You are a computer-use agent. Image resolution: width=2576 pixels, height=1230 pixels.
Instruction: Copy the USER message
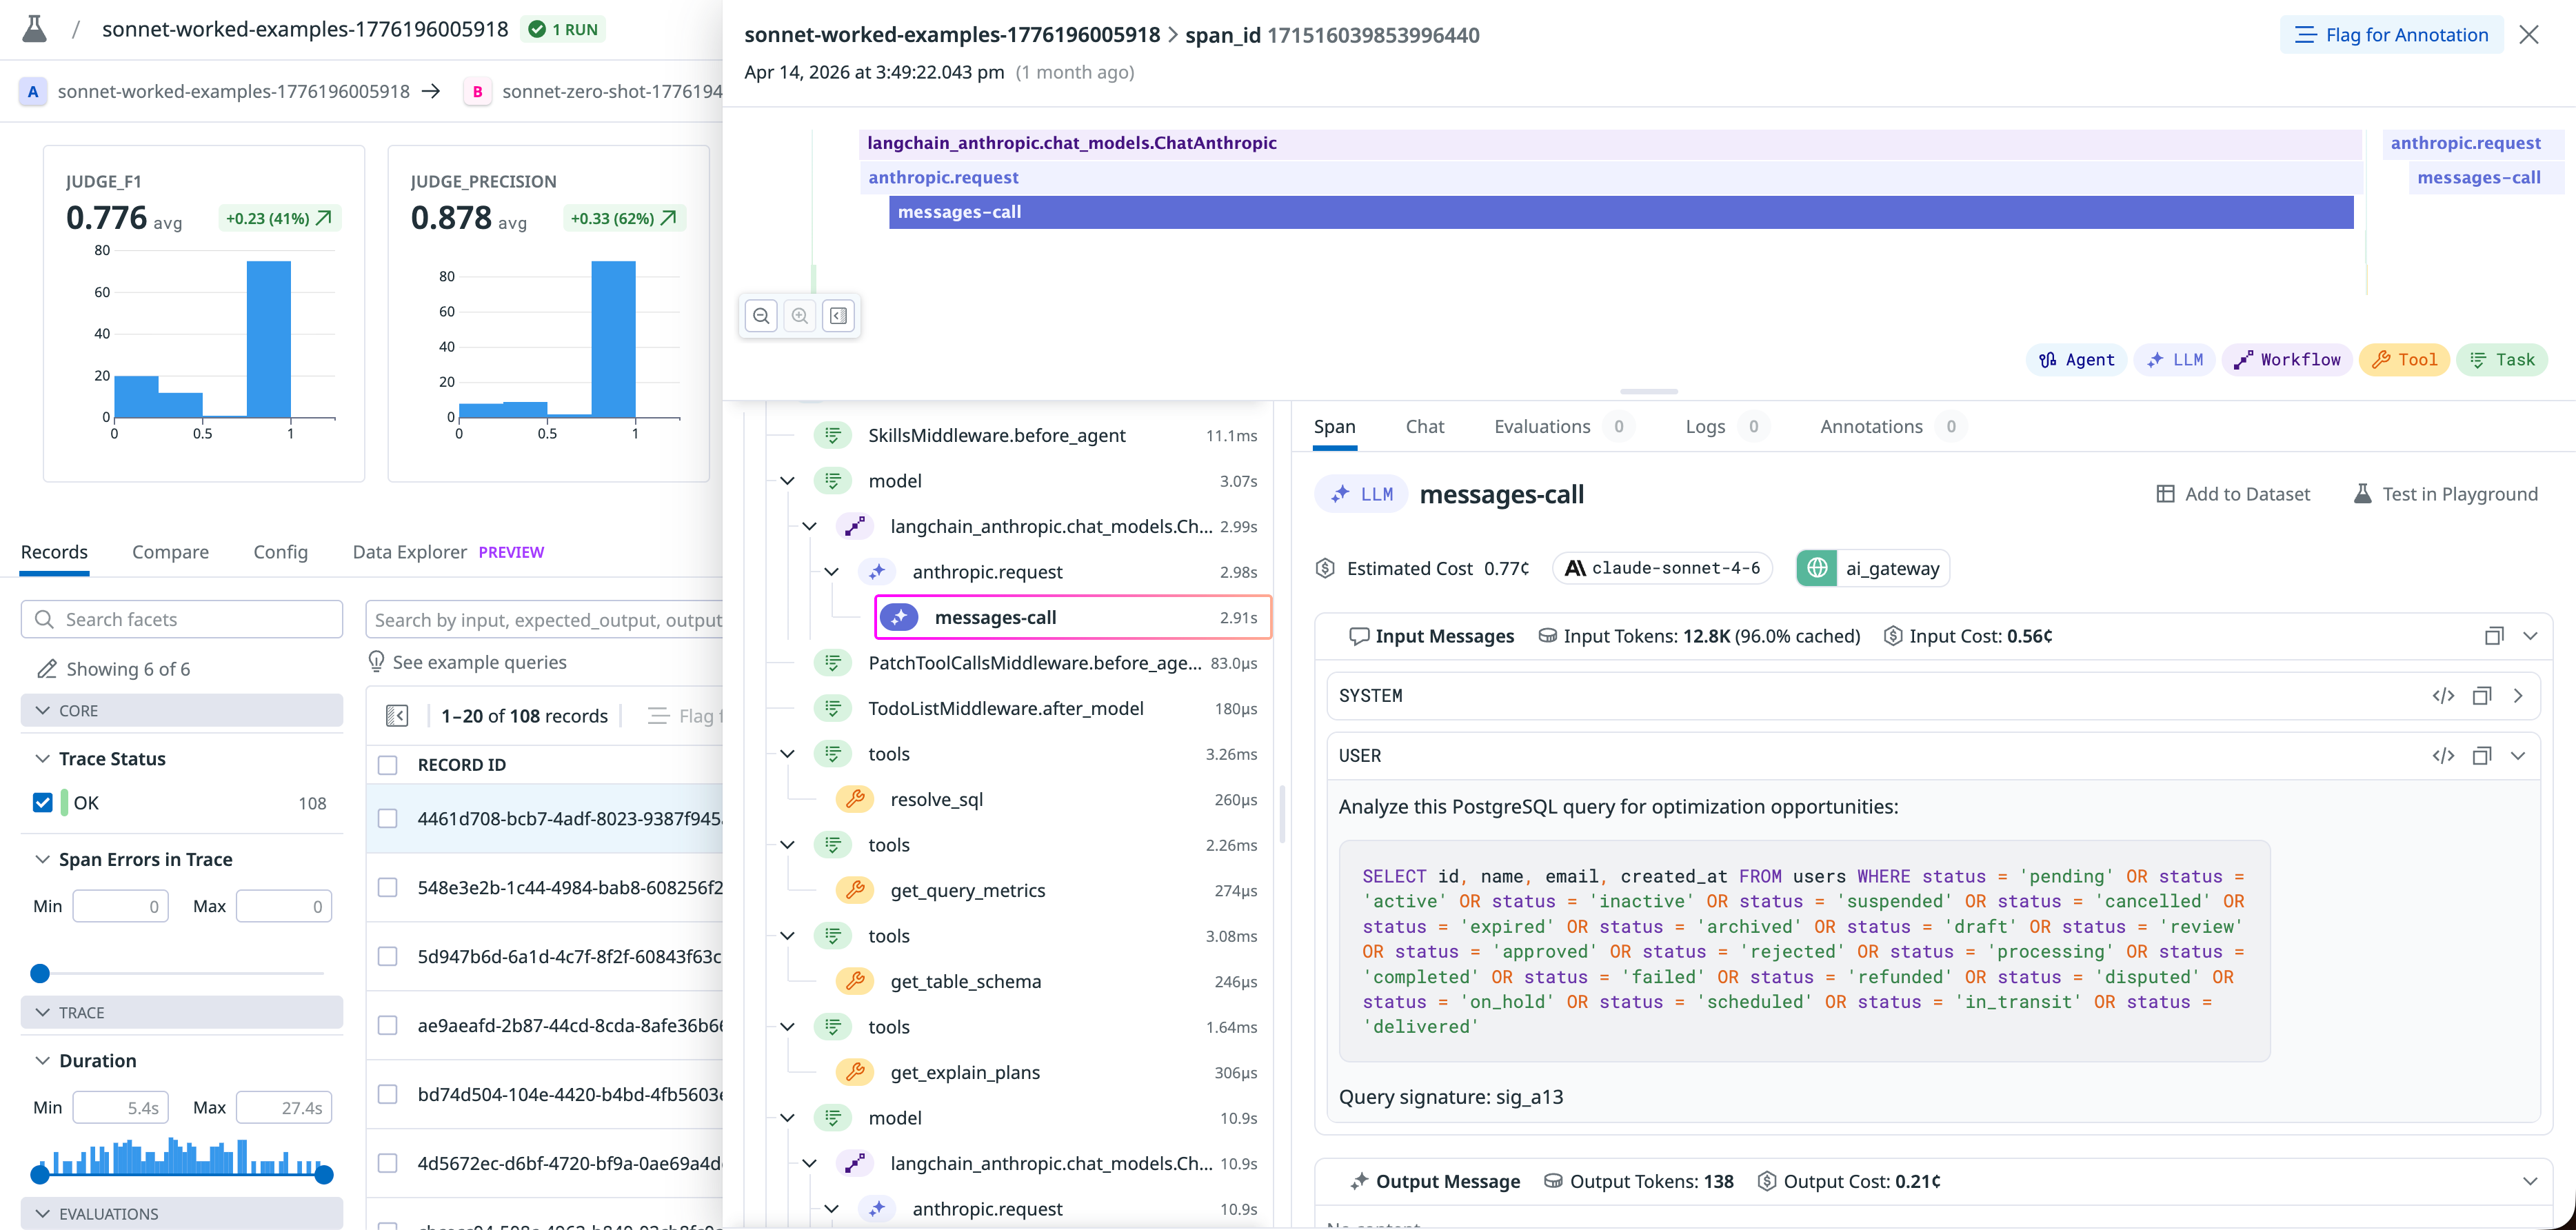pyautogui.click(x=2482, y=756)
